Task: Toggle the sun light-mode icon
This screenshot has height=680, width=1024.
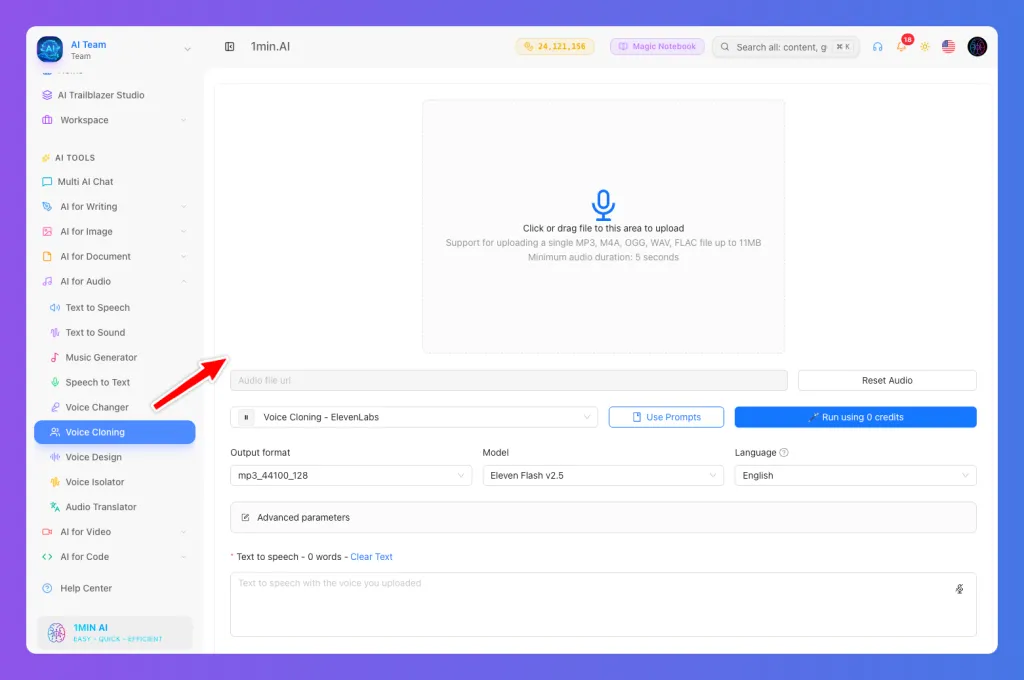Action: coord(925,46)
